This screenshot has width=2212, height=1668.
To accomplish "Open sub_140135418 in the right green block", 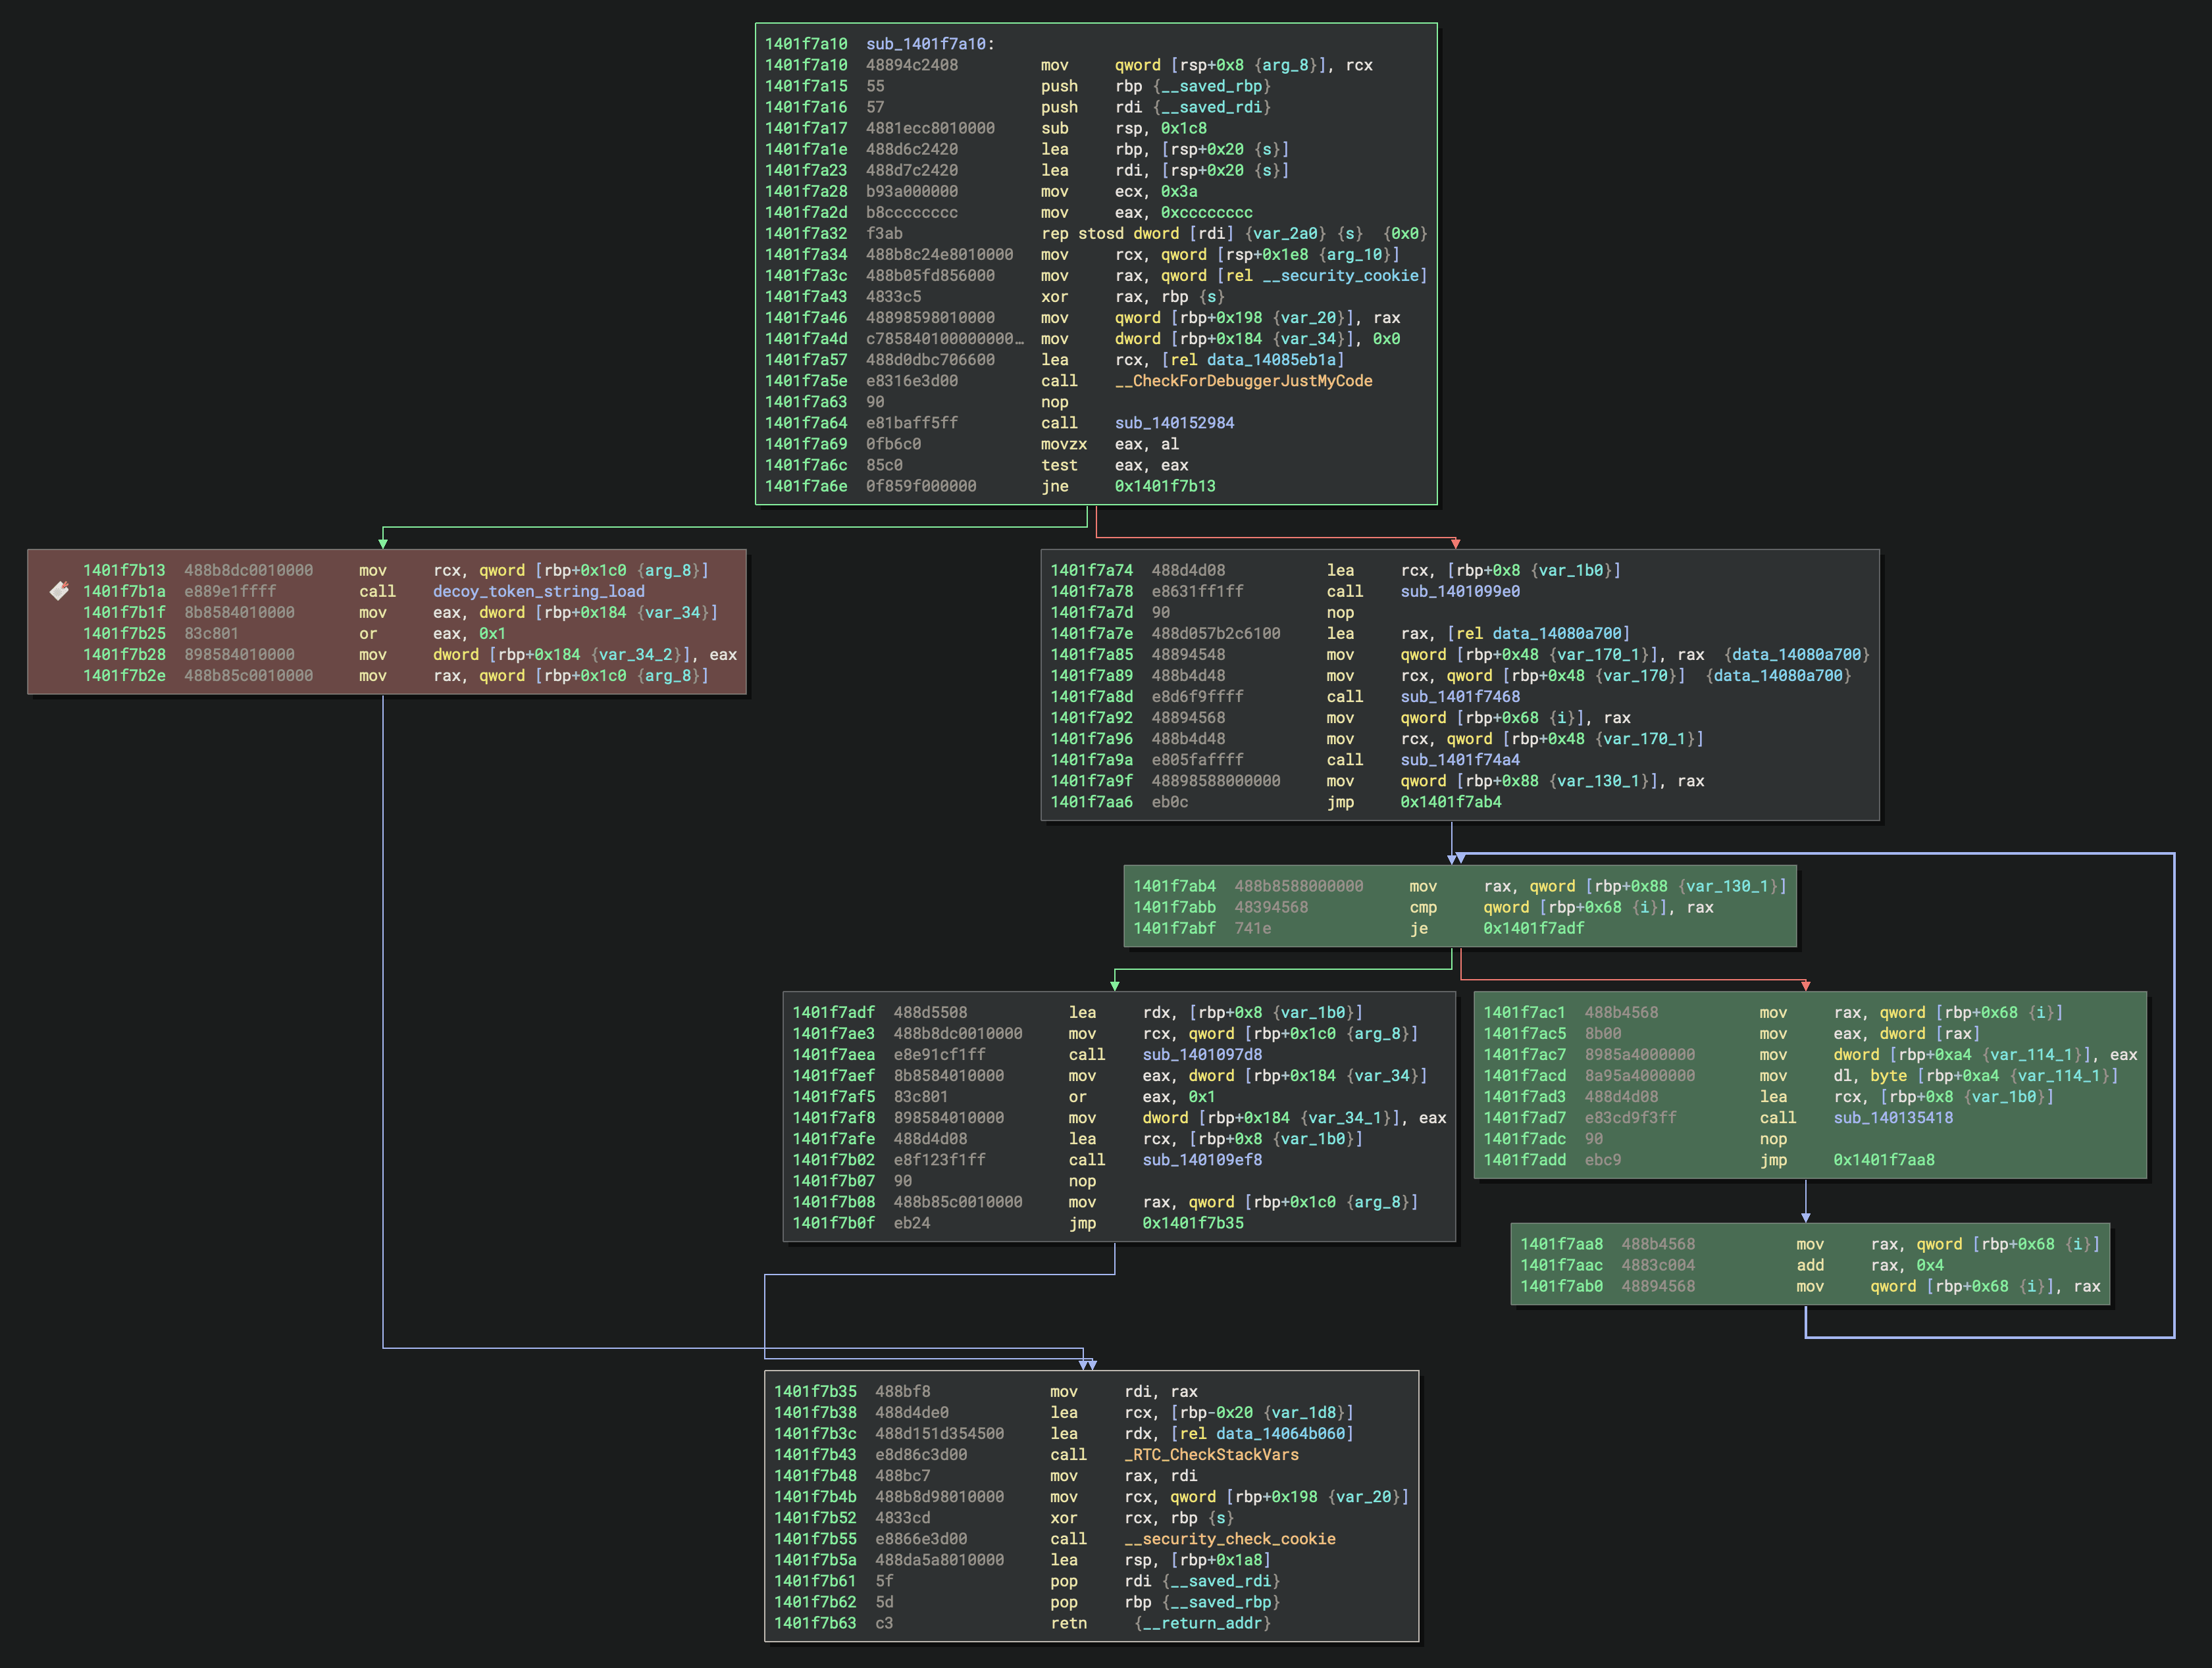I will click(1893, 1118).
